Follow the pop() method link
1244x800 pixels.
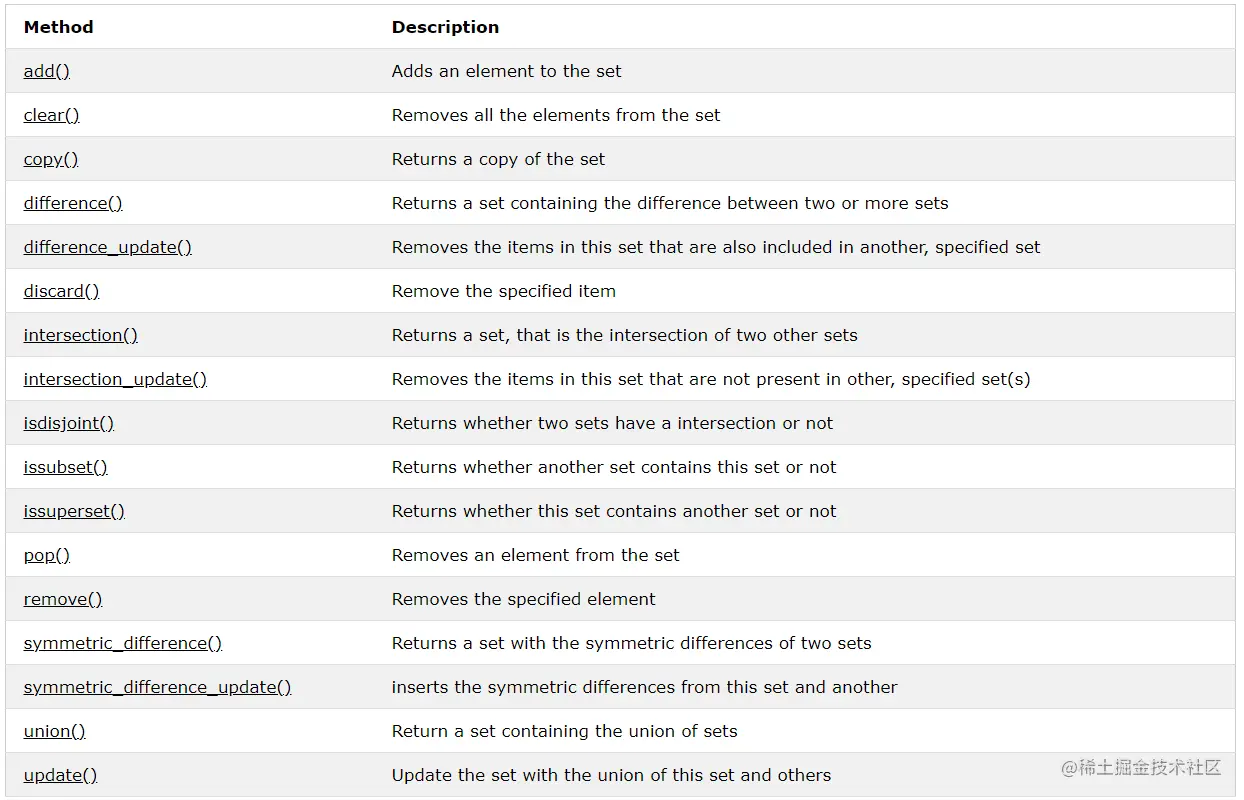pos(47,555)
